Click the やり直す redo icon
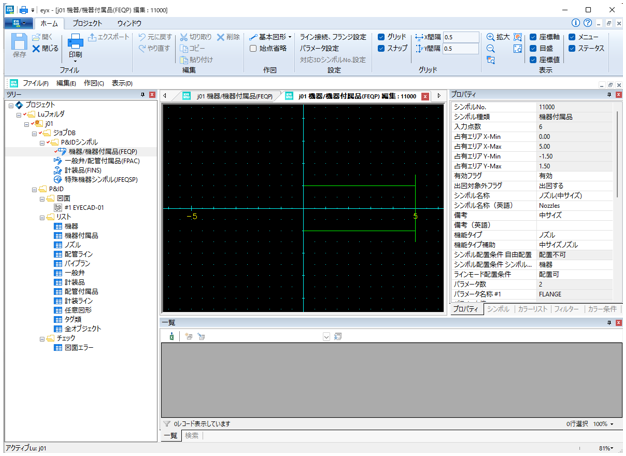This screenshot has width=626, height=456. (142, 49)
